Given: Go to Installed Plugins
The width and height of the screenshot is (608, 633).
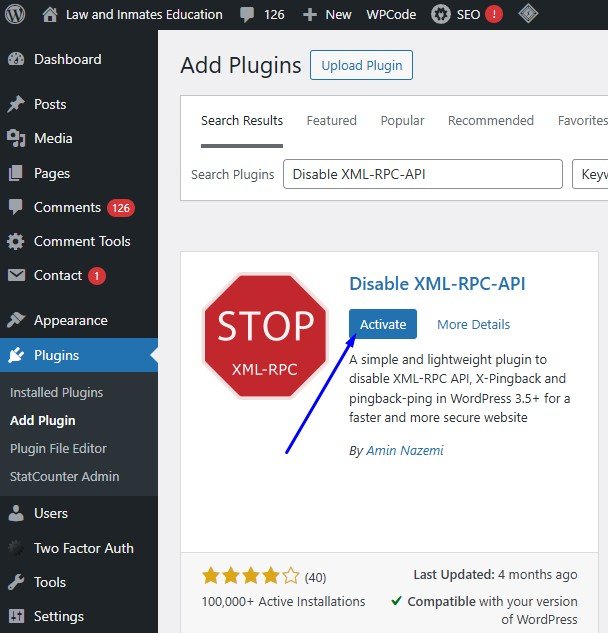Looking at the screenshot, I should (57, 392).
